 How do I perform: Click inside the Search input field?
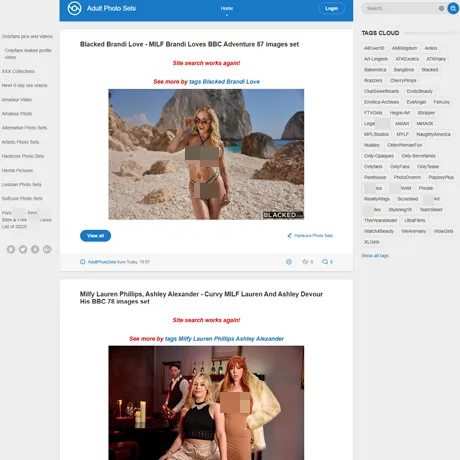tap(400, 8)
